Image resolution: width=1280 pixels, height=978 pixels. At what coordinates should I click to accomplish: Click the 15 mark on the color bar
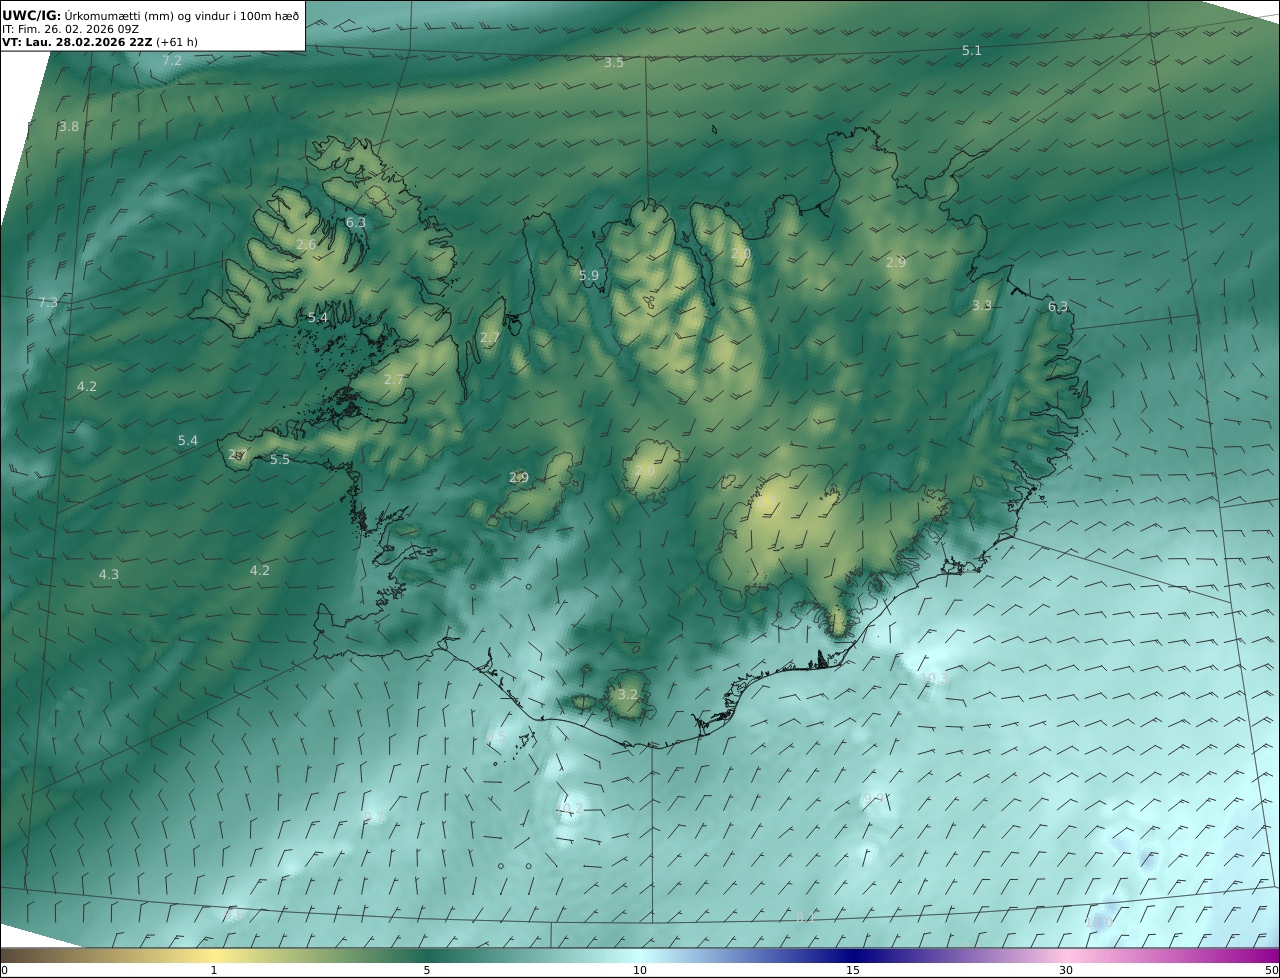pos(853,970)
